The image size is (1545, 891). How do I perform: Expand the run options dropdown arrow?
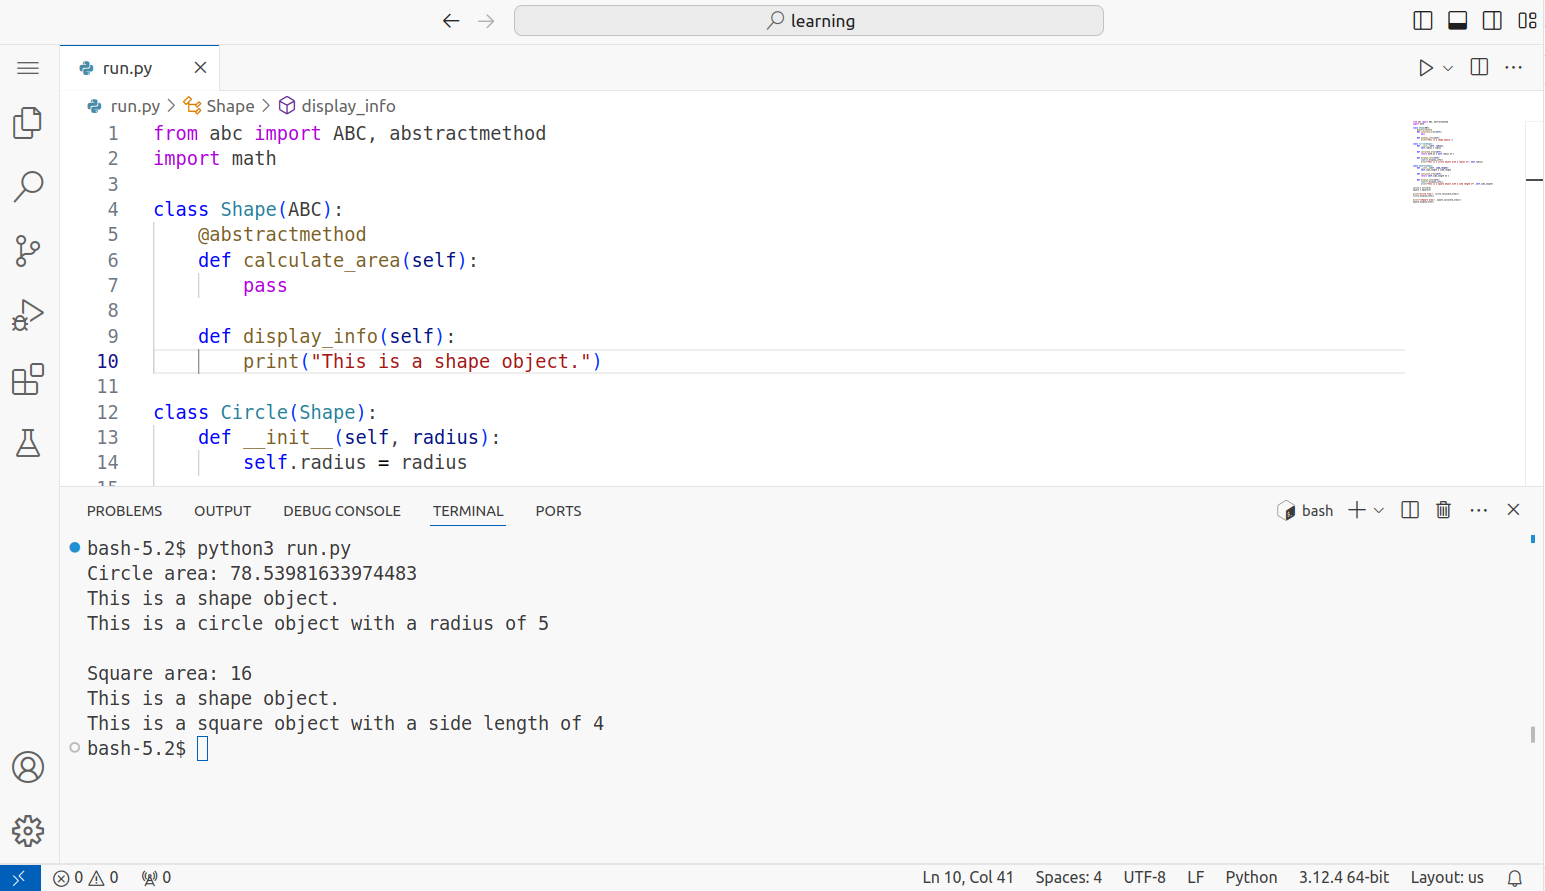(x=1448, y=68)
